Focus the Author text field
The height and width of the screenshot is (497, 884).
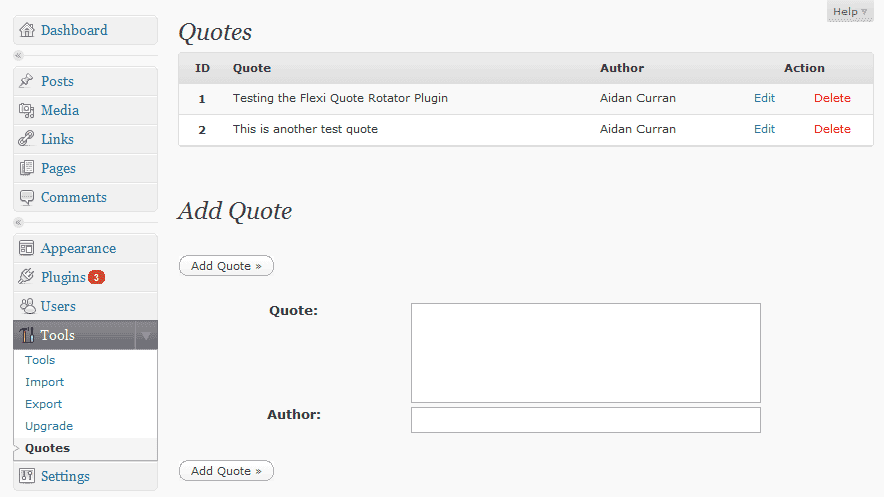[x=585, y=420]
